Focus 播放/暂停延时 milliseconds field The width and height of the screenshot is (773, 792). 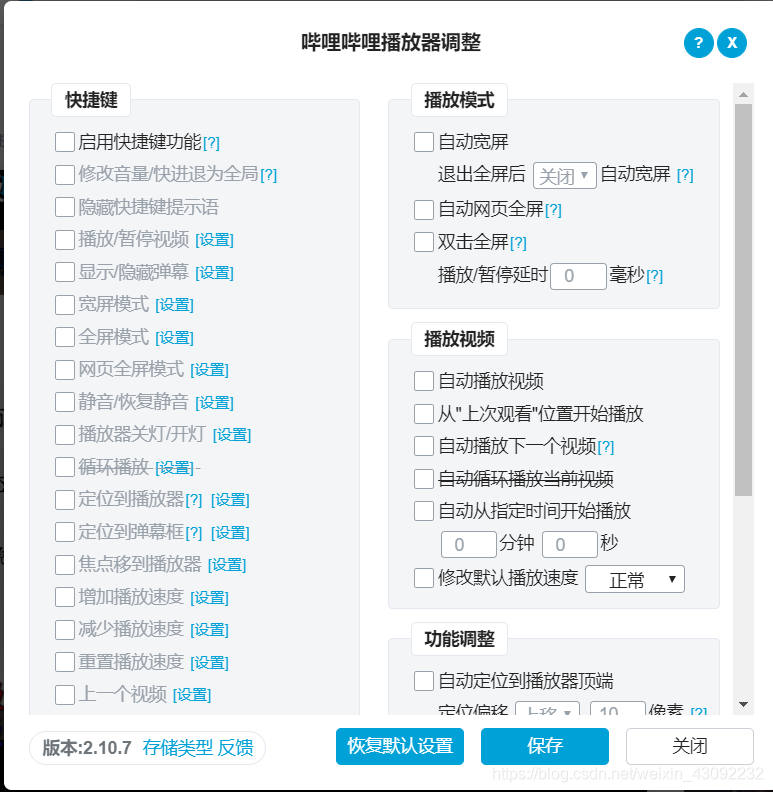578,276
